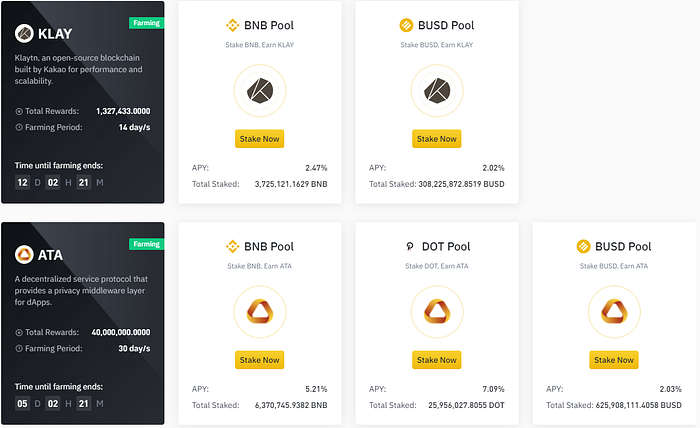Screen dimensions: 700x428
Task: Click the large ATA token logo in BUSD Pool card
Action: tap(614, 312)
